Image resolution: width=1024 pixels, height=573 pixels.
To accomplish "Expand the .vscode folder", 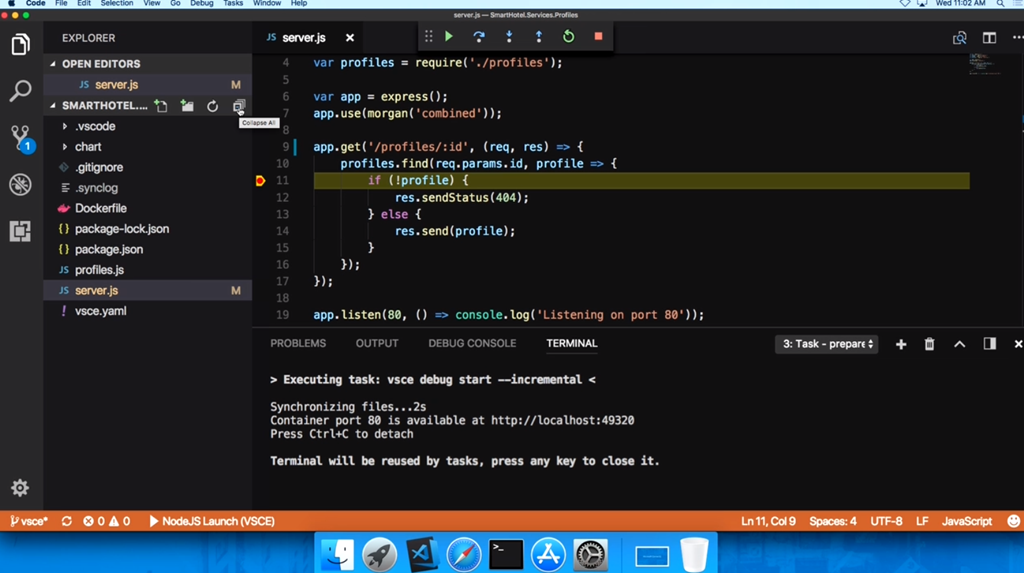I will tap(94, 126).
